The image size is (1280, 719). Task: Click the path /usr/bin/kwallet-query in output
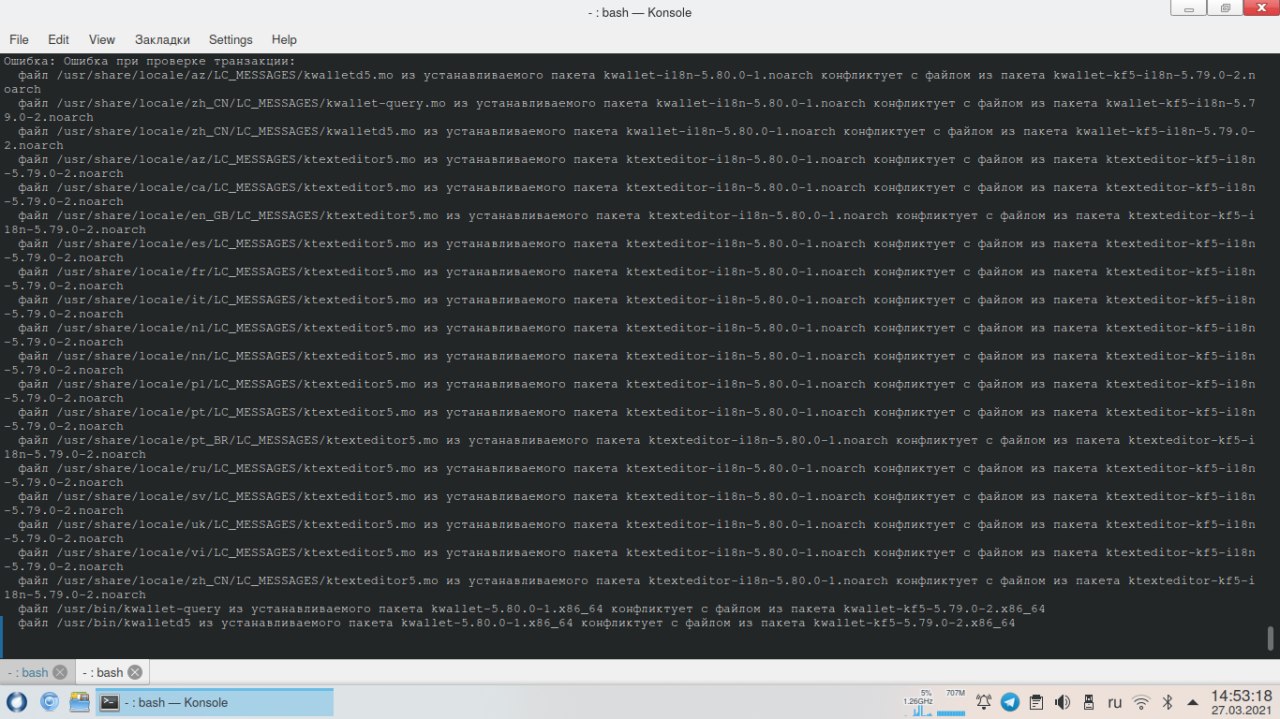pyautogui.click(x=140, y=608)
